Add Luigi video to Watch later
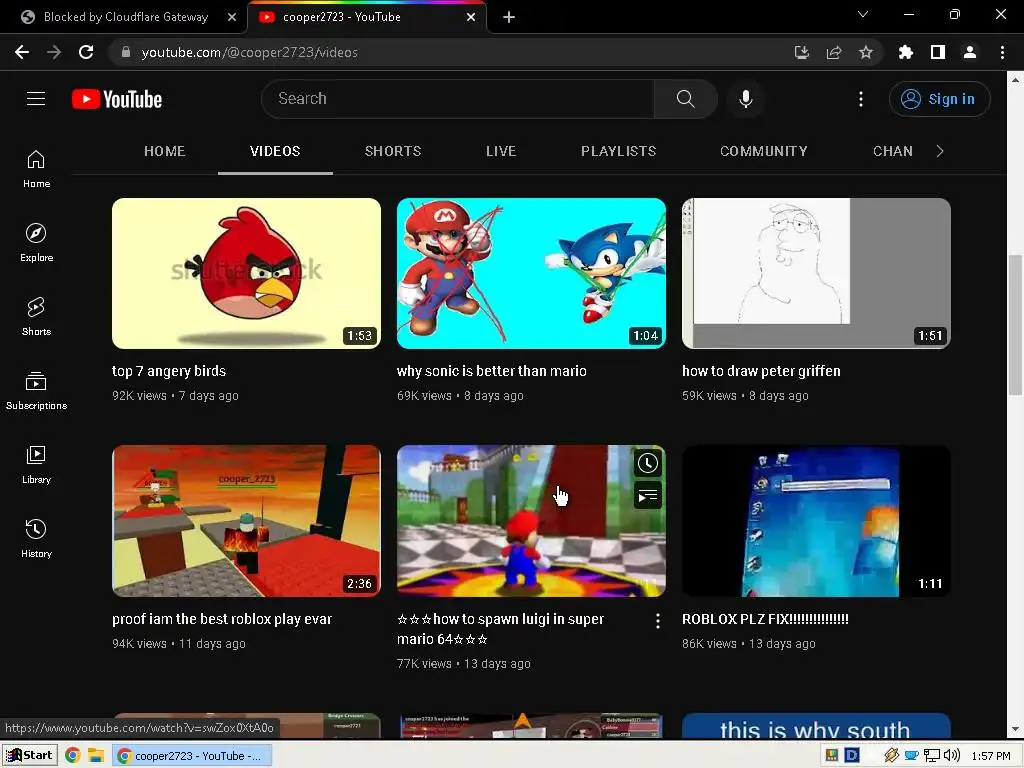1024x768 pixels. pos(647,464)
